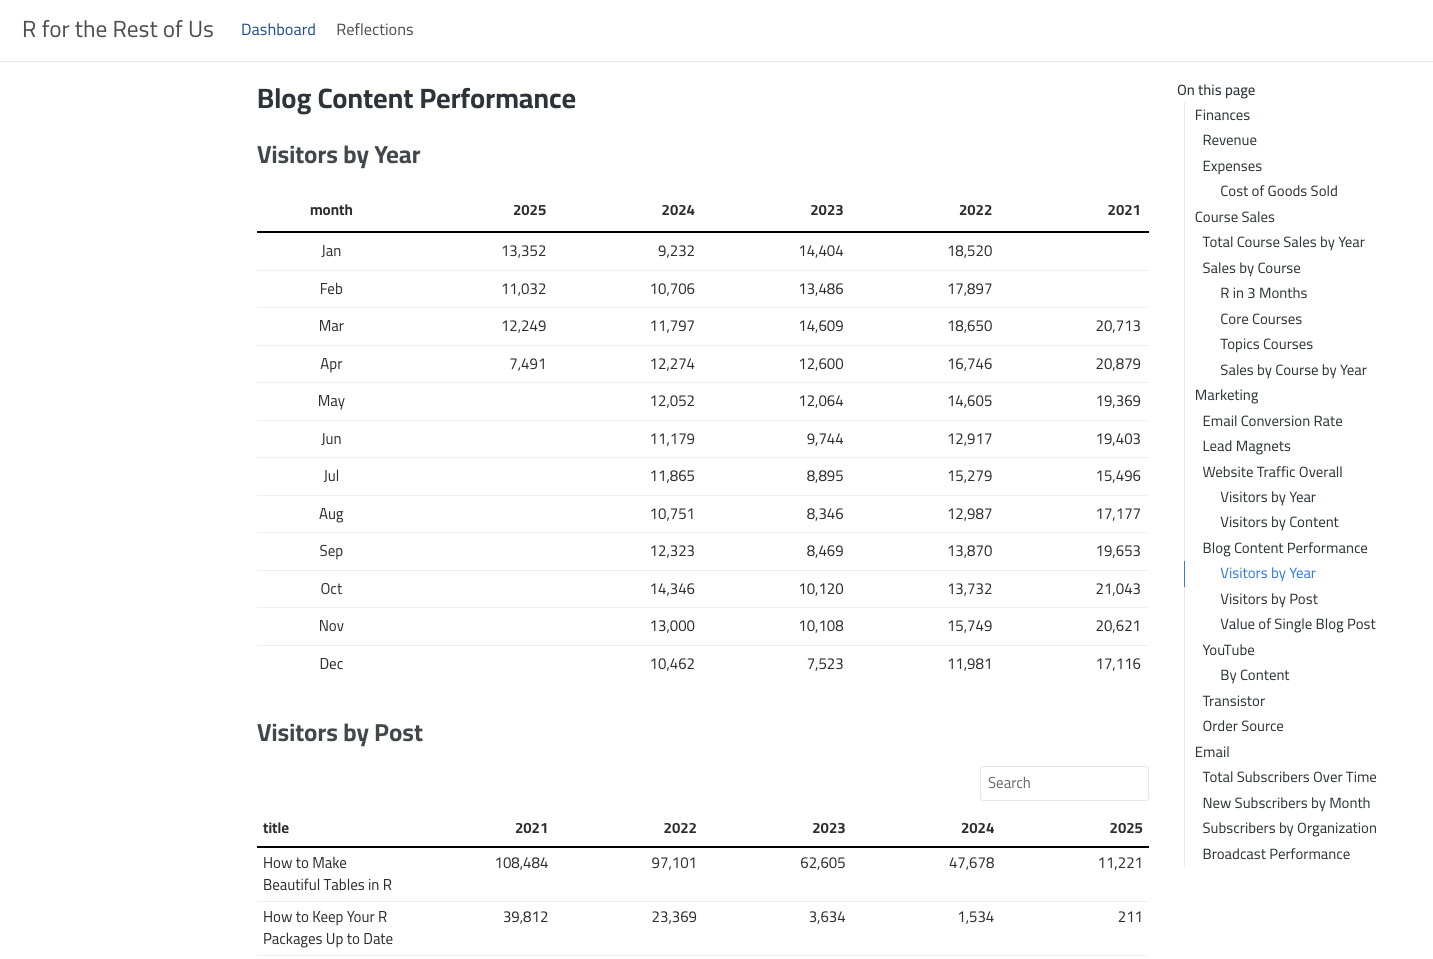Open Broadcast Performance sidebar link

click(x=1276, y=854)
